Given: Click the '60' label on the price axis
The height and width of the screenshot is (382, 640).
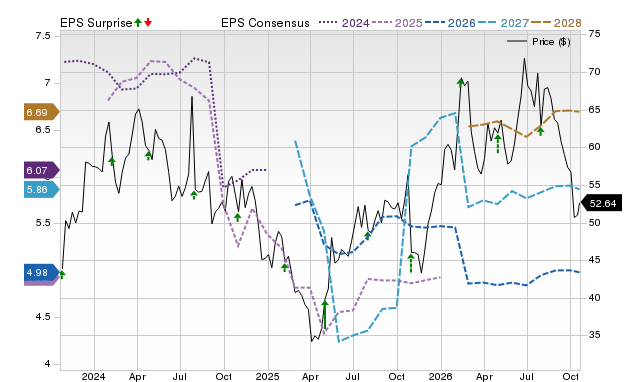Looking at the screenshot, I should click(x=595, y=147).
